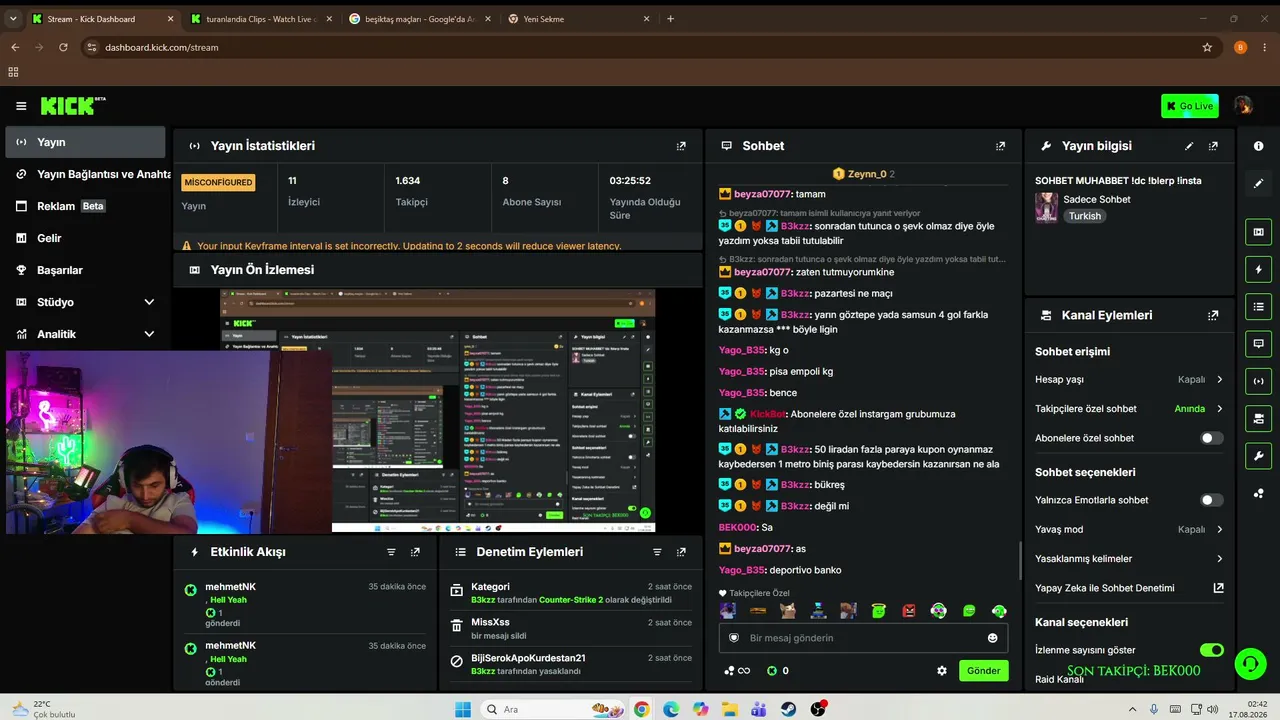This screenshot has height=720, width=1280.
Task: Toggle the chat bubble icon in right sidebar
Action: point(1258,343)
